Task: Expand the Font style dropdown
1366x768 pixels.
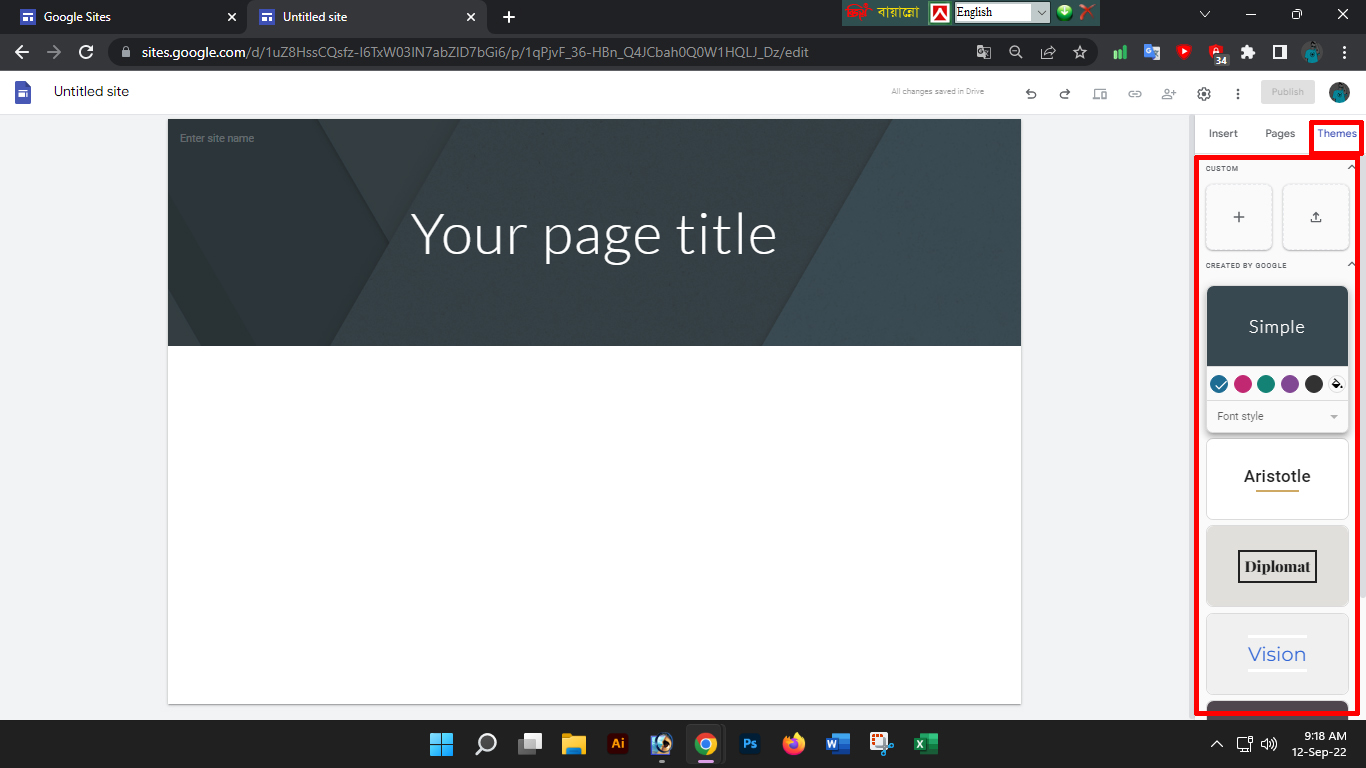Action: (x=1277, y=416)
